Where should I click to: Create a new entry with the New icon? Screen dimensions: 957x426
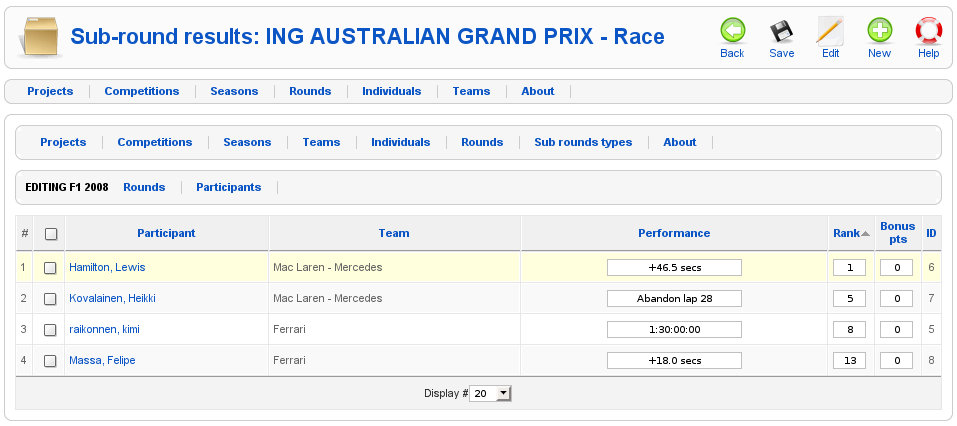[x=879, y=31]
